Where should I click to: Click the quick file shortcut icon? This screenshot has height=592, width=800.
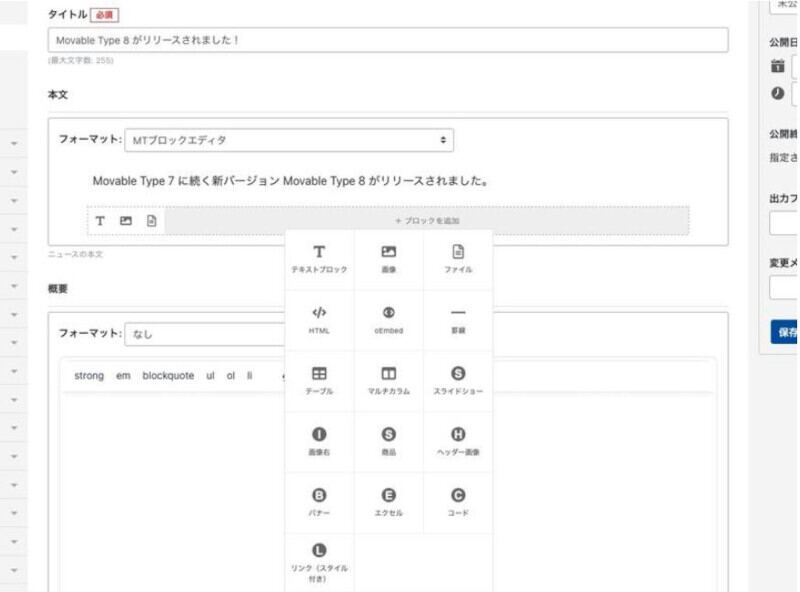[152, 221]
